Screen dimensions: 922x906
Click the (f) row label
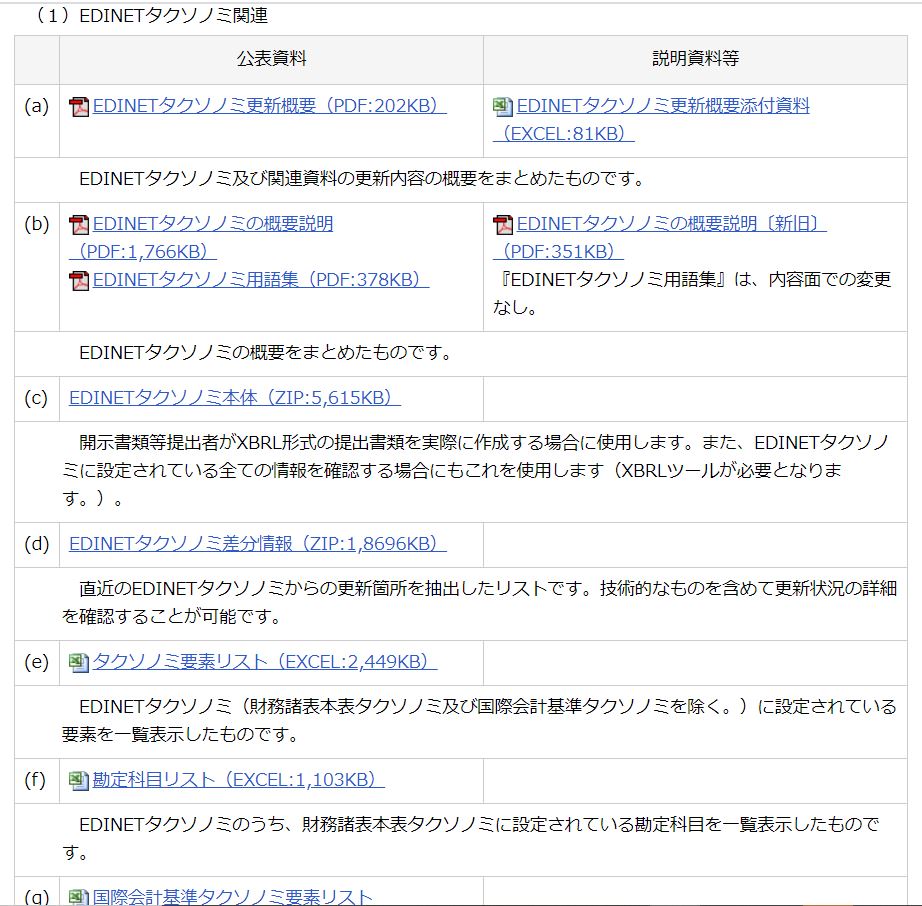(x=35, y=781)
